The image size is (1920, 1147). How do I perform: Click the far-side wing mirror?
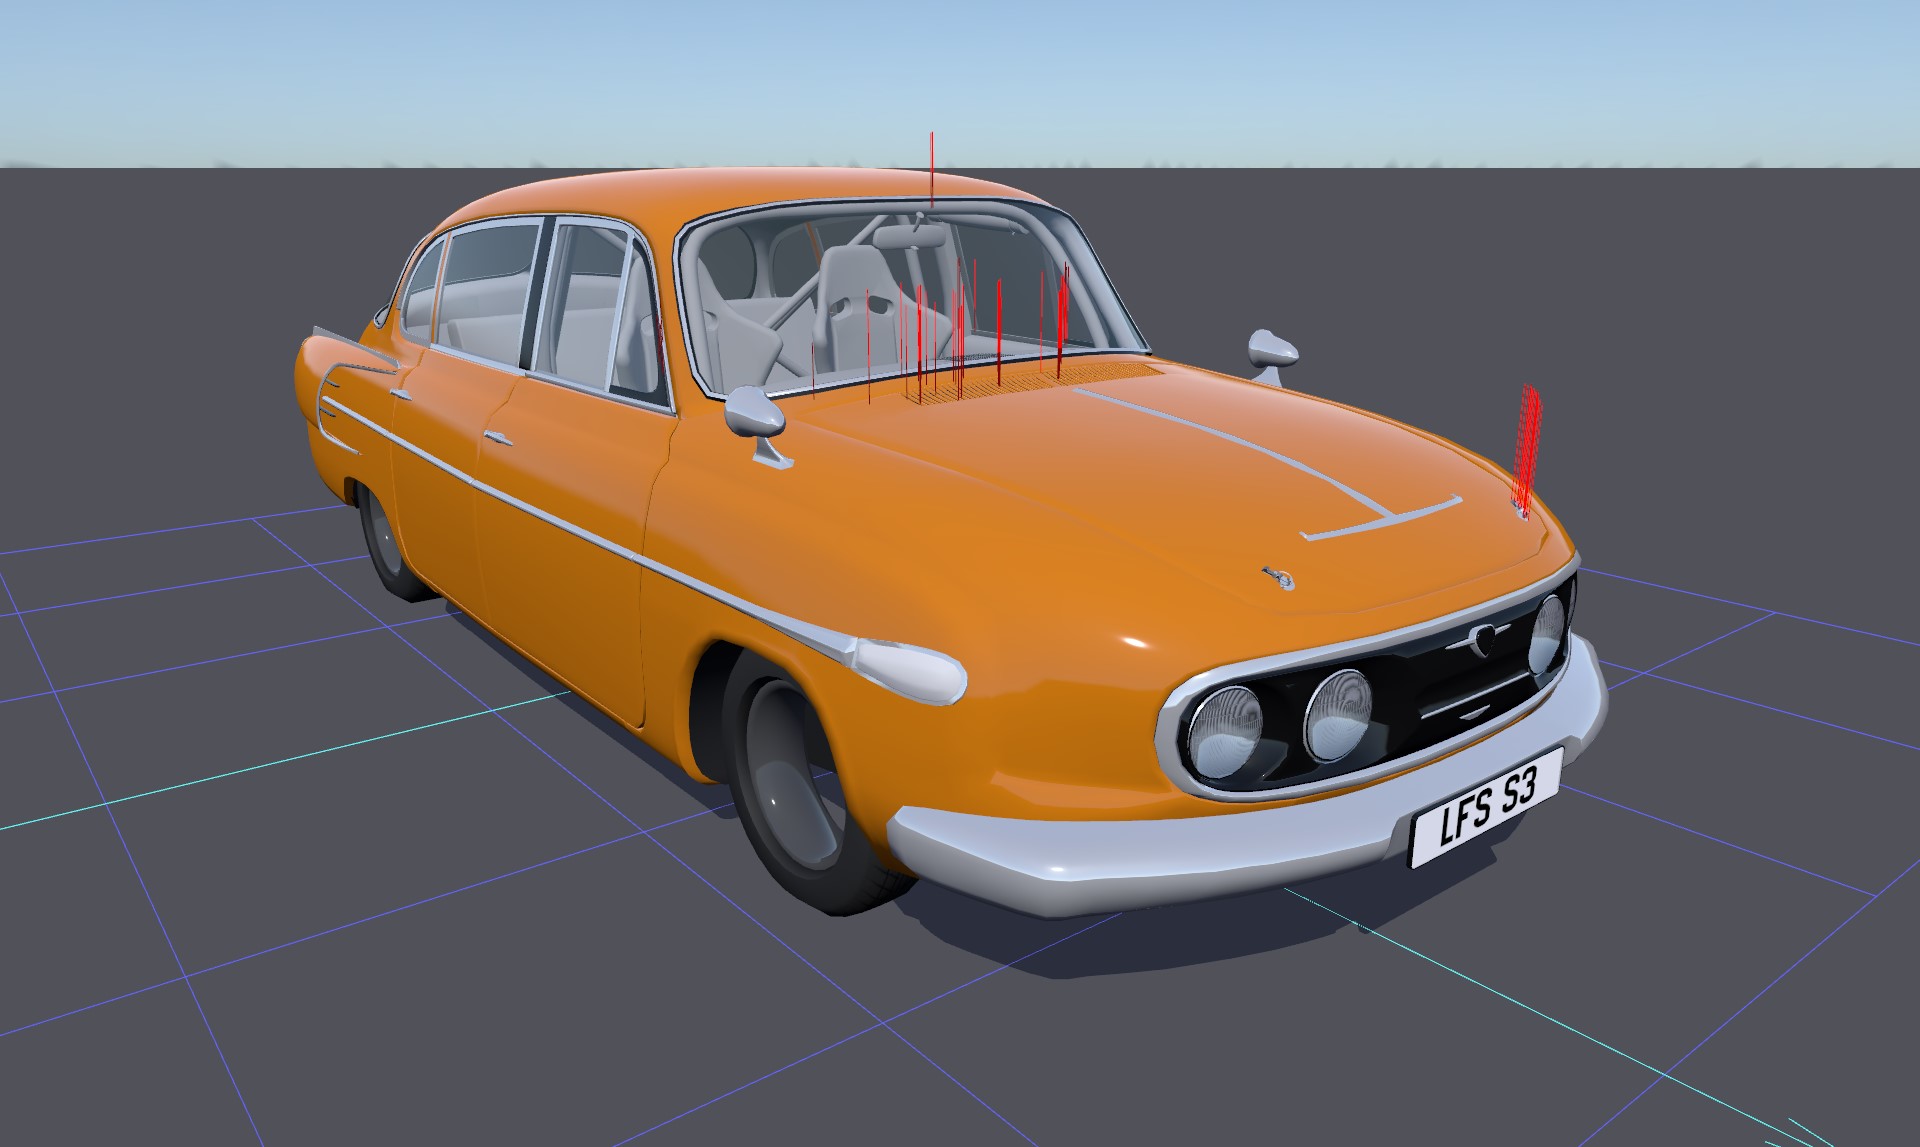pyautogui.click(x=1272, y=350)
